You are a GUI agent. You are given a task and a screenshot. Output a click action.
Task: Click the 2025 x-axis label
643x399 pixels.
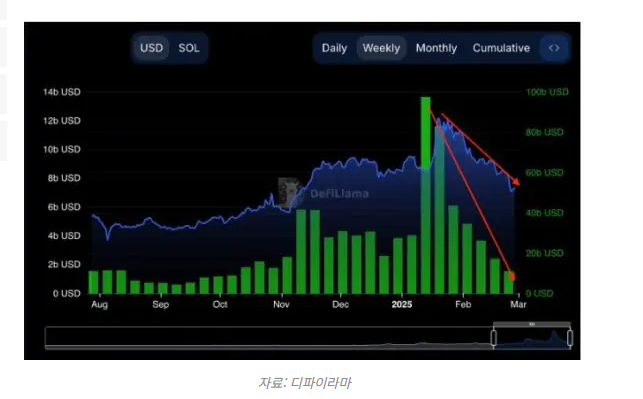pos(401,304)
